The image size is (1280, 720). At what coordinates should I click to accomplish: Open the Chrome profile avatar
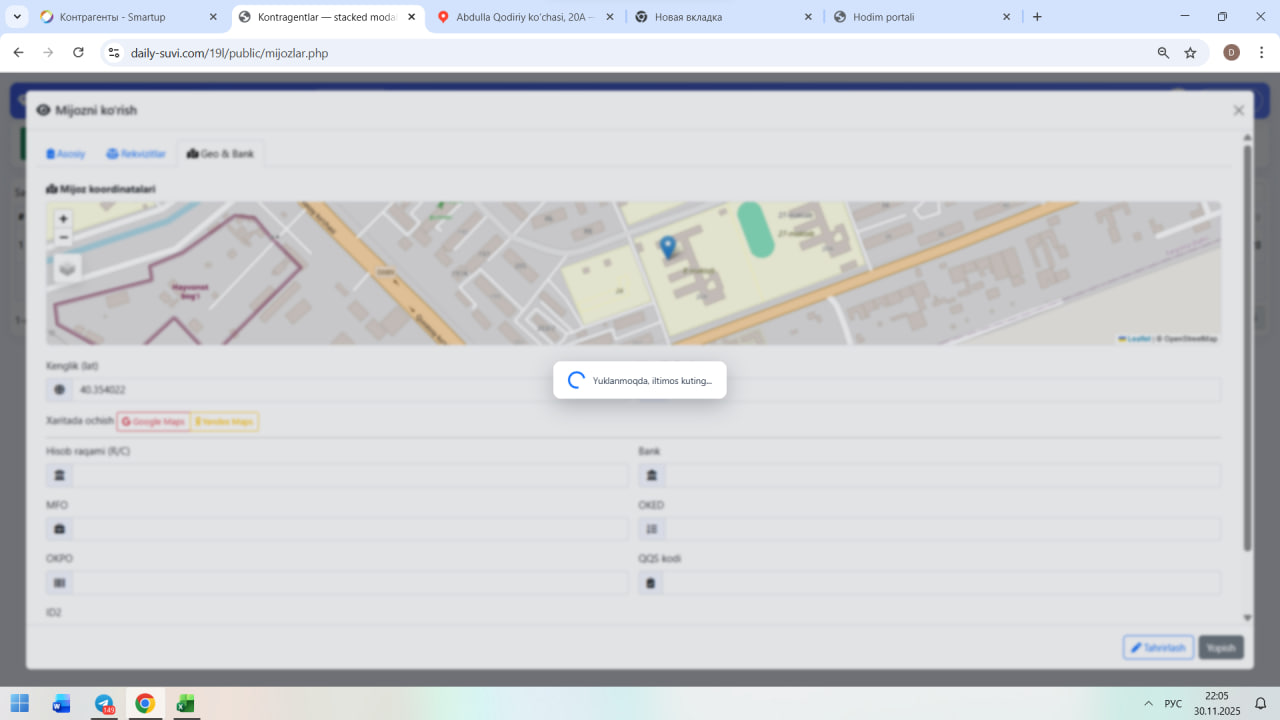coord(1231,53)
